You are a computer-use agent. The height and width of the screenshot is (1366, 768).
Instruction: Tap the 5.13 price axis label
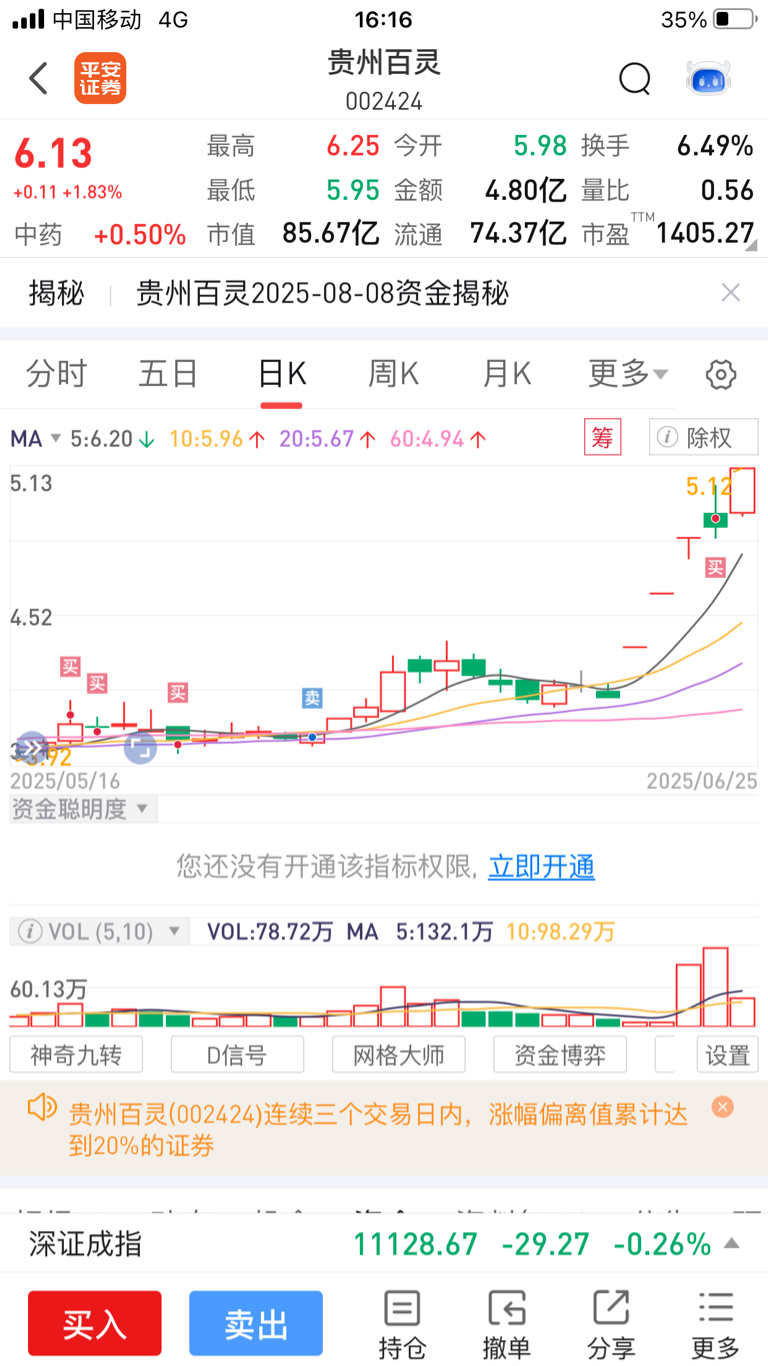click(31, 483)
